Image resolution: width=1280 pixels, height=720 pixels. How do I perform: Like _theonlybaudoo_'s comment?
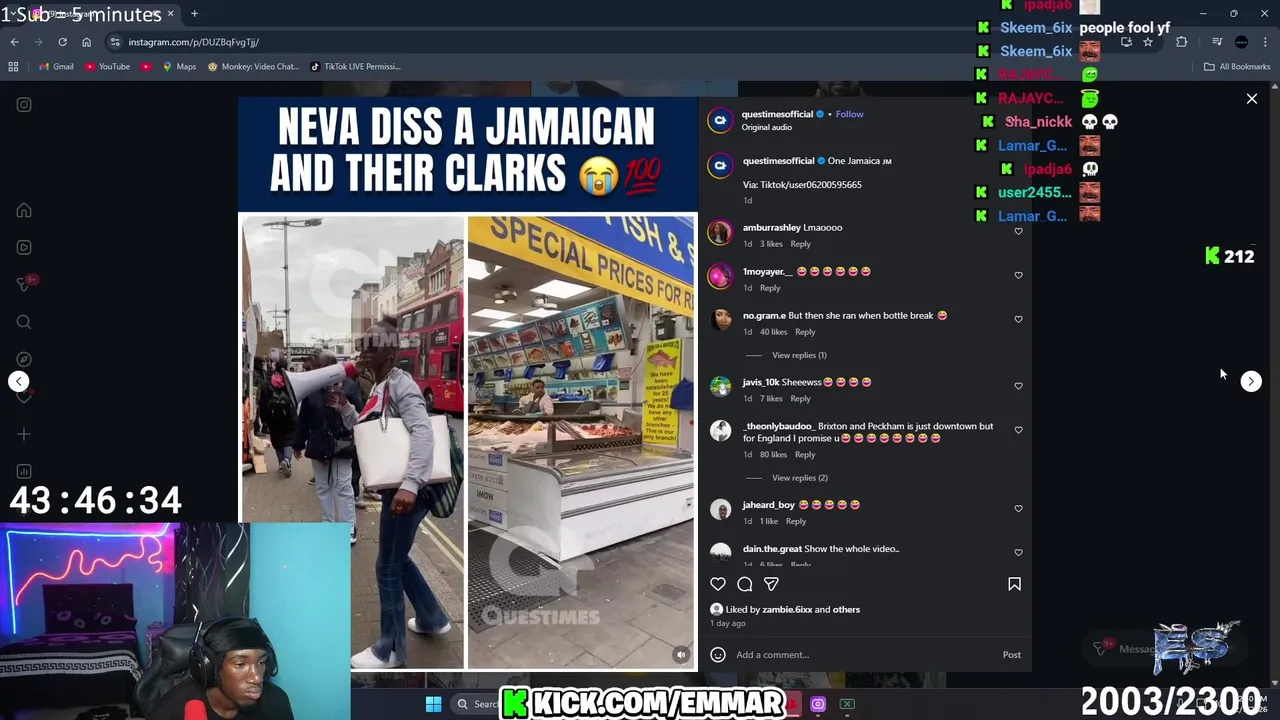tap(1018, 430)
